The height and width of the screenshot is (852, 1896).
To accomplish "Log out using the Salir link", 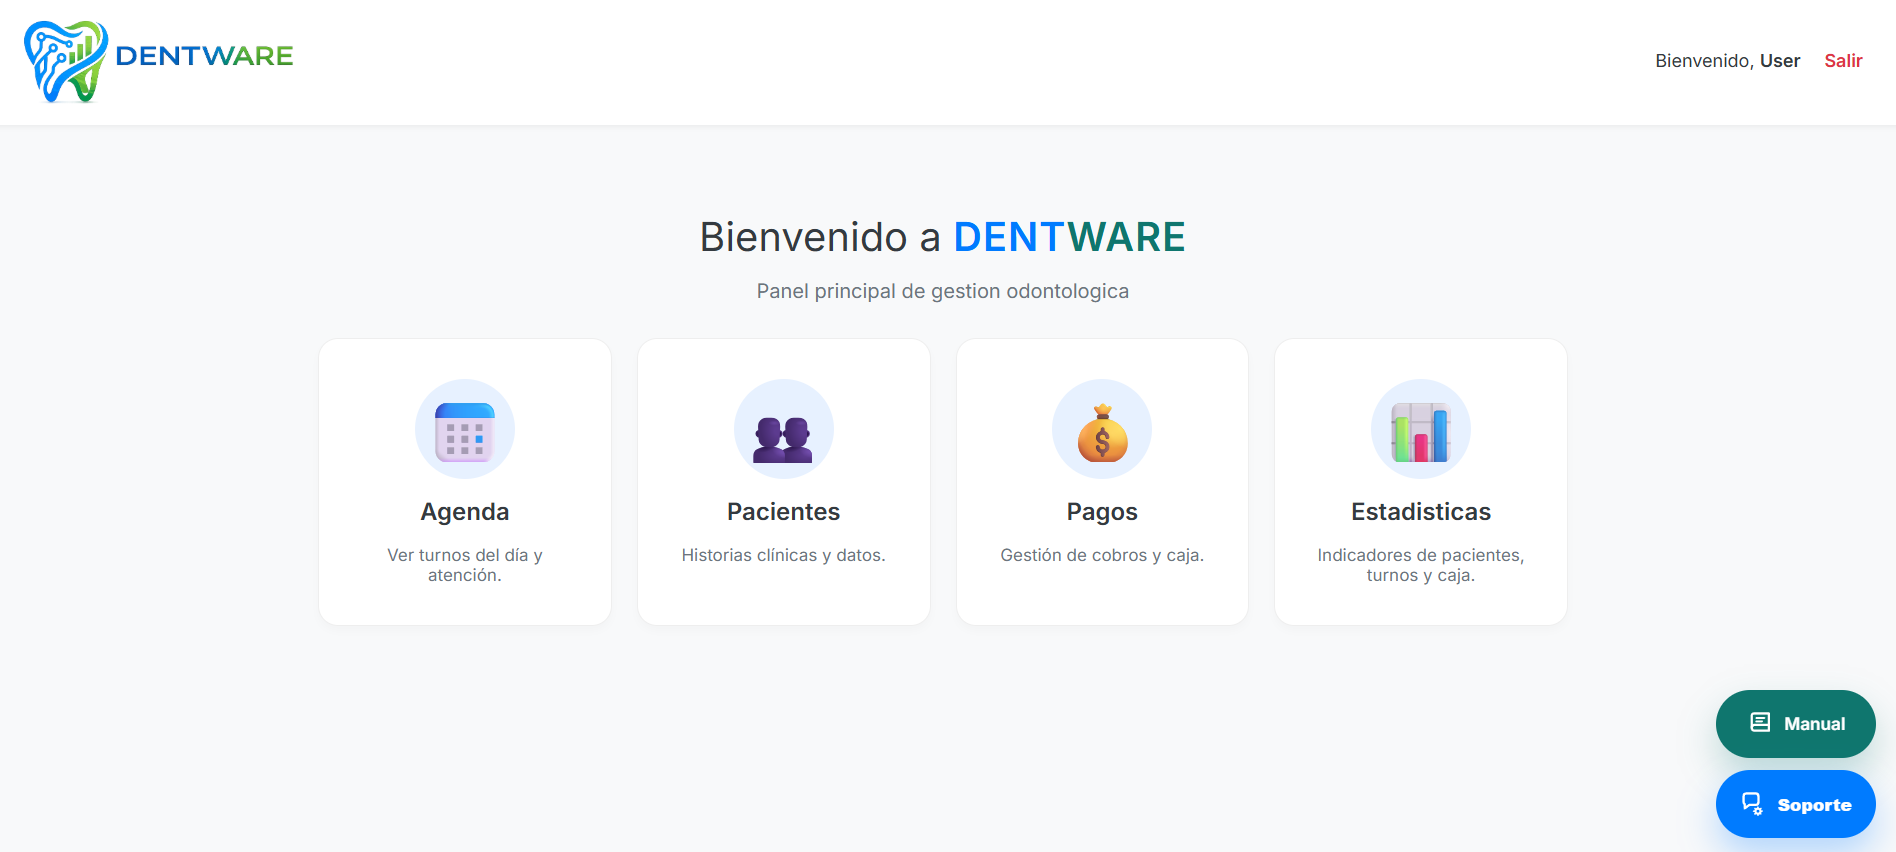I will coord(1843,61).
